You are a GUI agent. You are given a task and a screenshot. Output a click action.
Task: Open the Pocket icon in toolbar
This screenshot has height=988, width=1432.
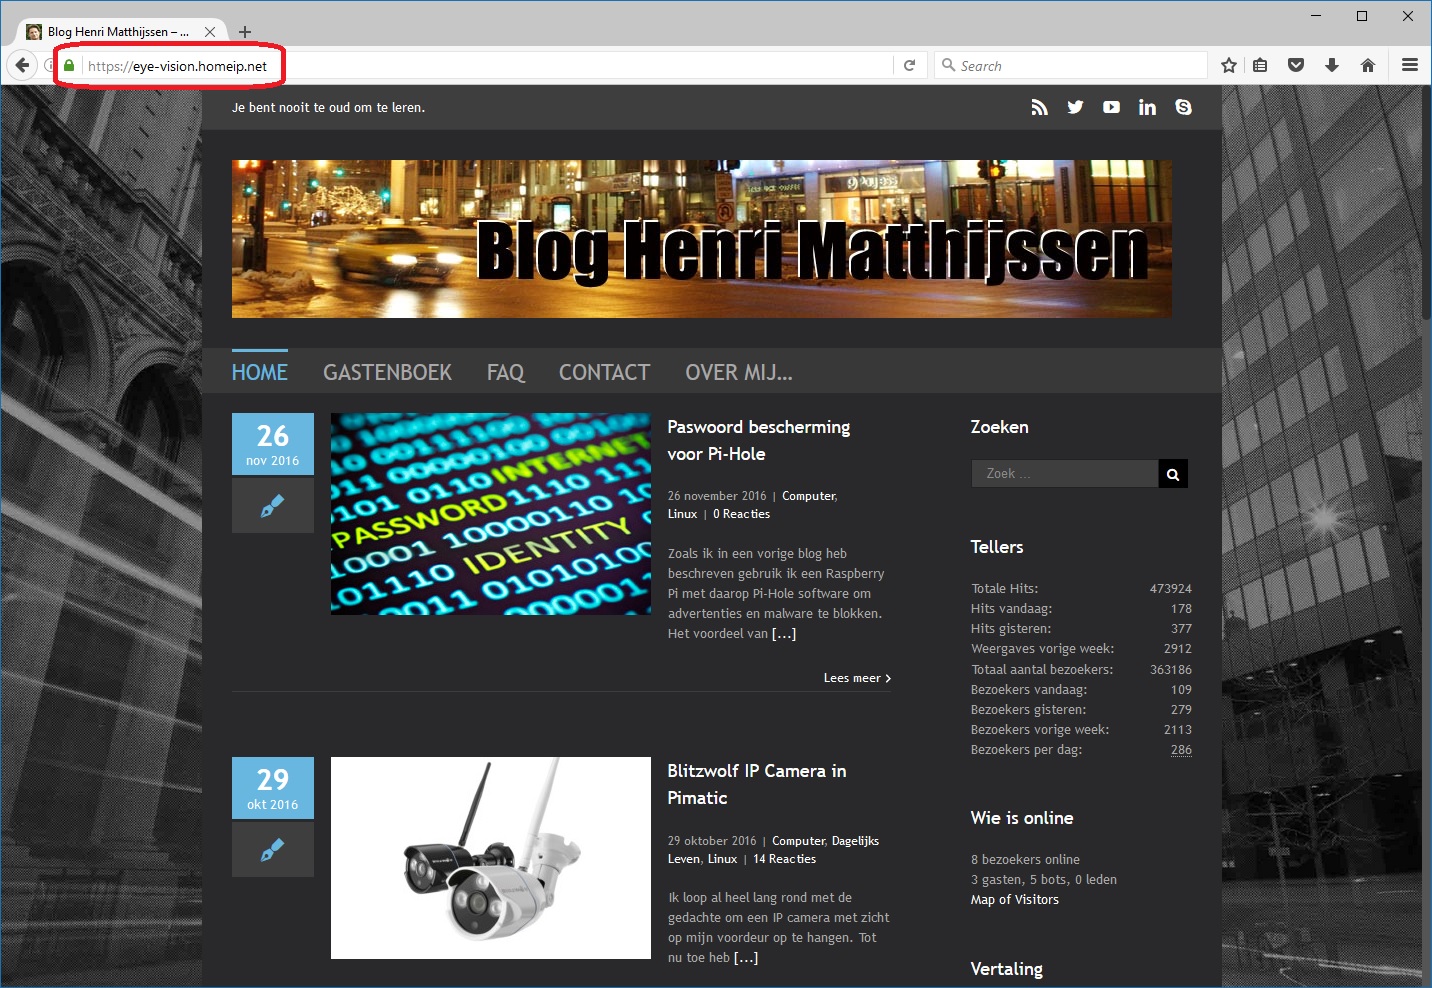(1296, 65)
